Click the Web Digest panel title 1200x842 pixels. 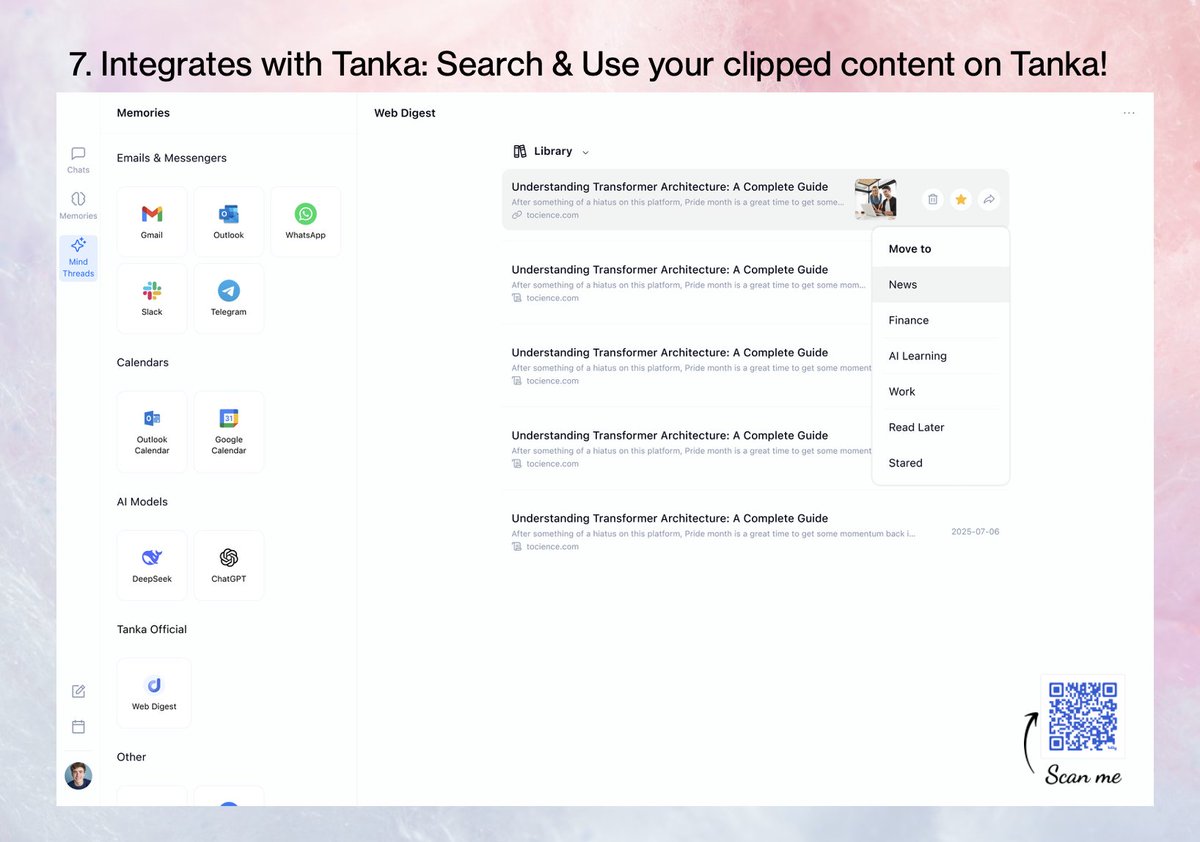[x=405, y=113]
